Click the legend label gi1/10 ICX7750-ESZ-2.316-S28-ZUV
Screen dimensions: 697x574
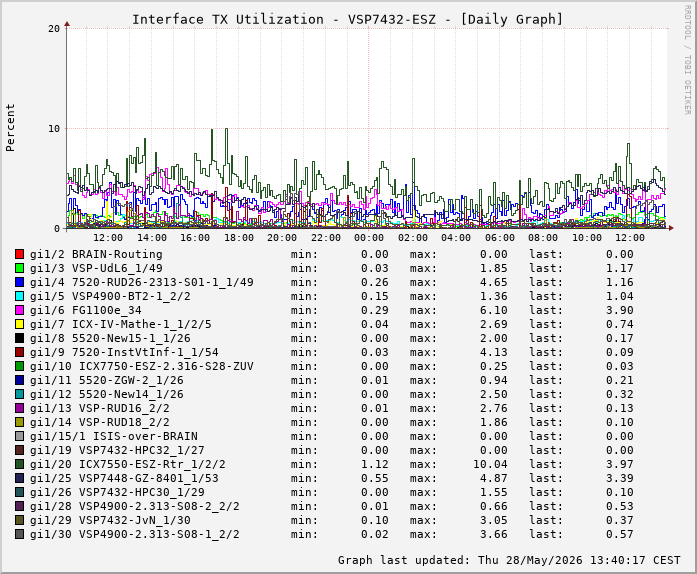point(142,366)
